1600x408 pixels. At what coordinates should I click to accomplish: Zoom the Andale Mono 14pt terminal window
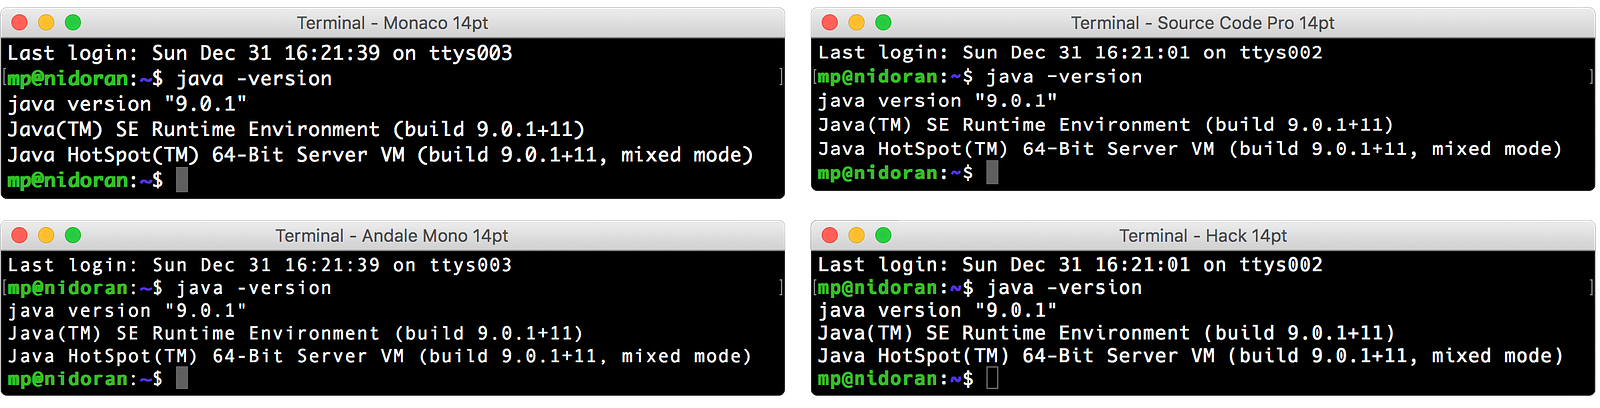[x=73, y=235]
